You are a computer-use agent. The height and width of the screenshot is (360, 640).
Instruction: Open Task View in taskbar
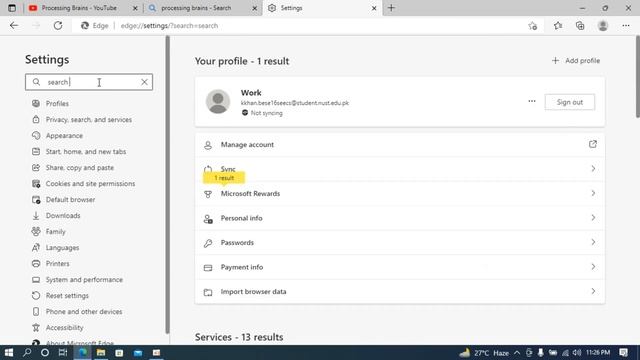click(63, 353)
